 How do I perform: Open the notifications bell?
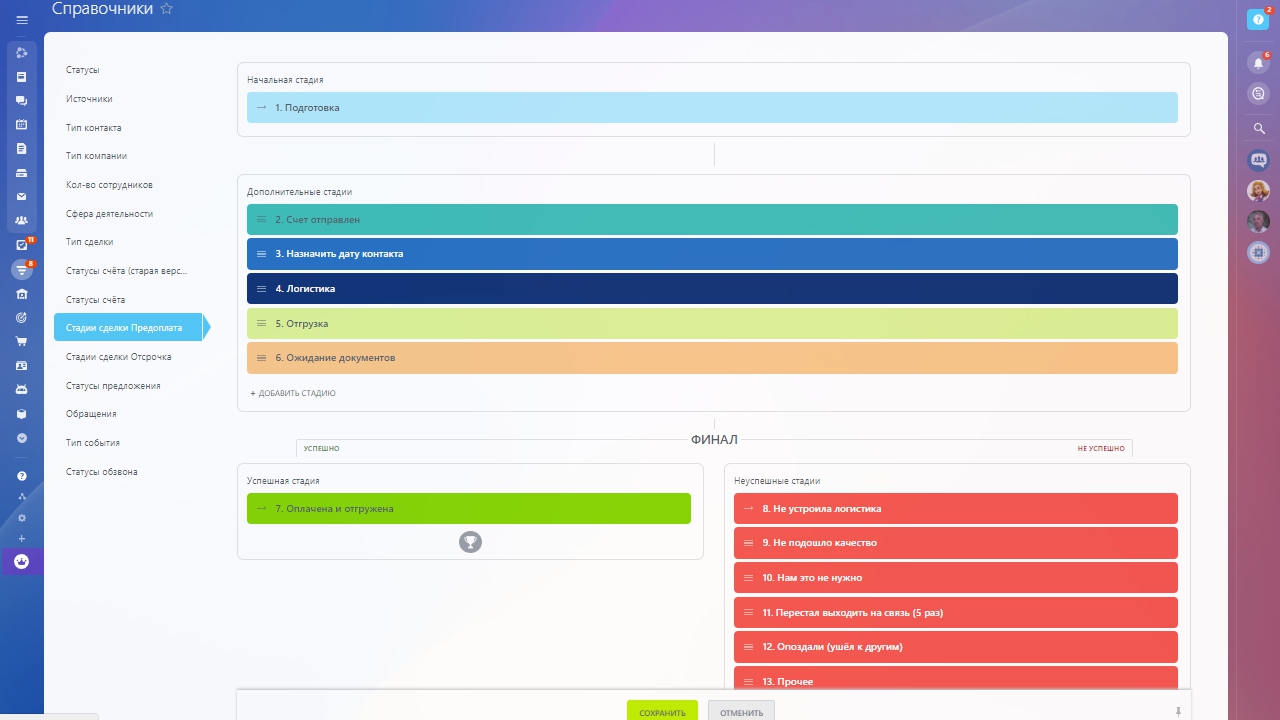[1258, 63]
